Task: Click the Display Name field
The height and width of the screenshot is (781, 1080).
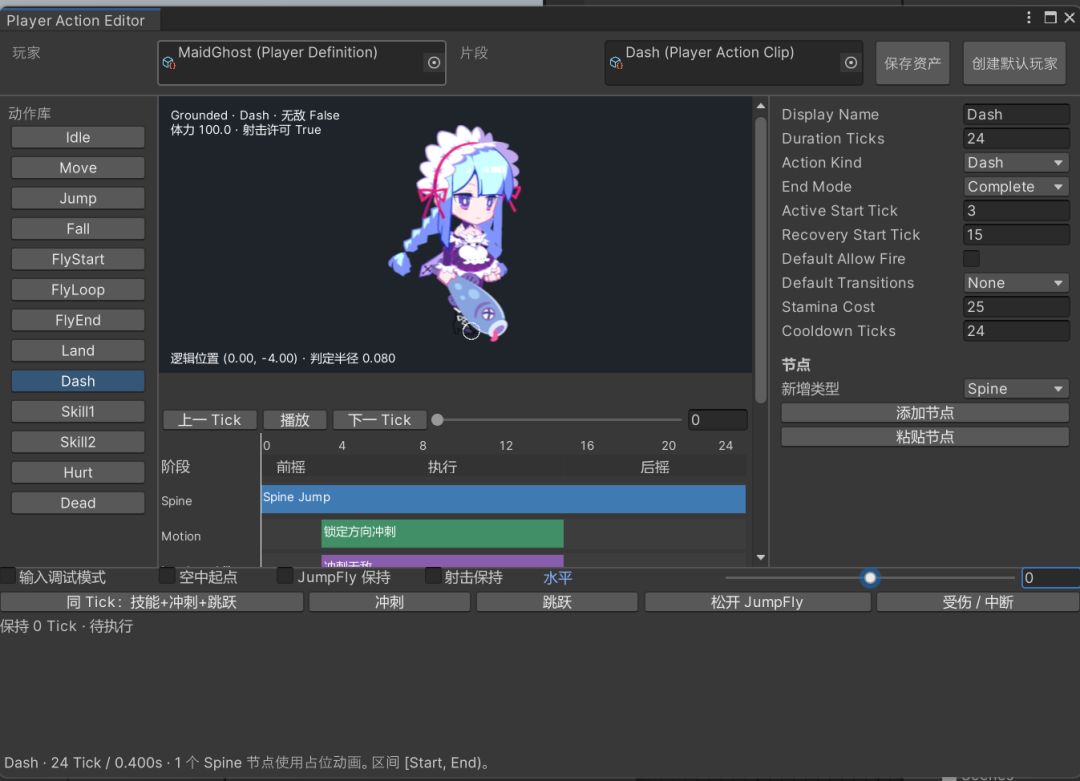Action: point(1016,114)
